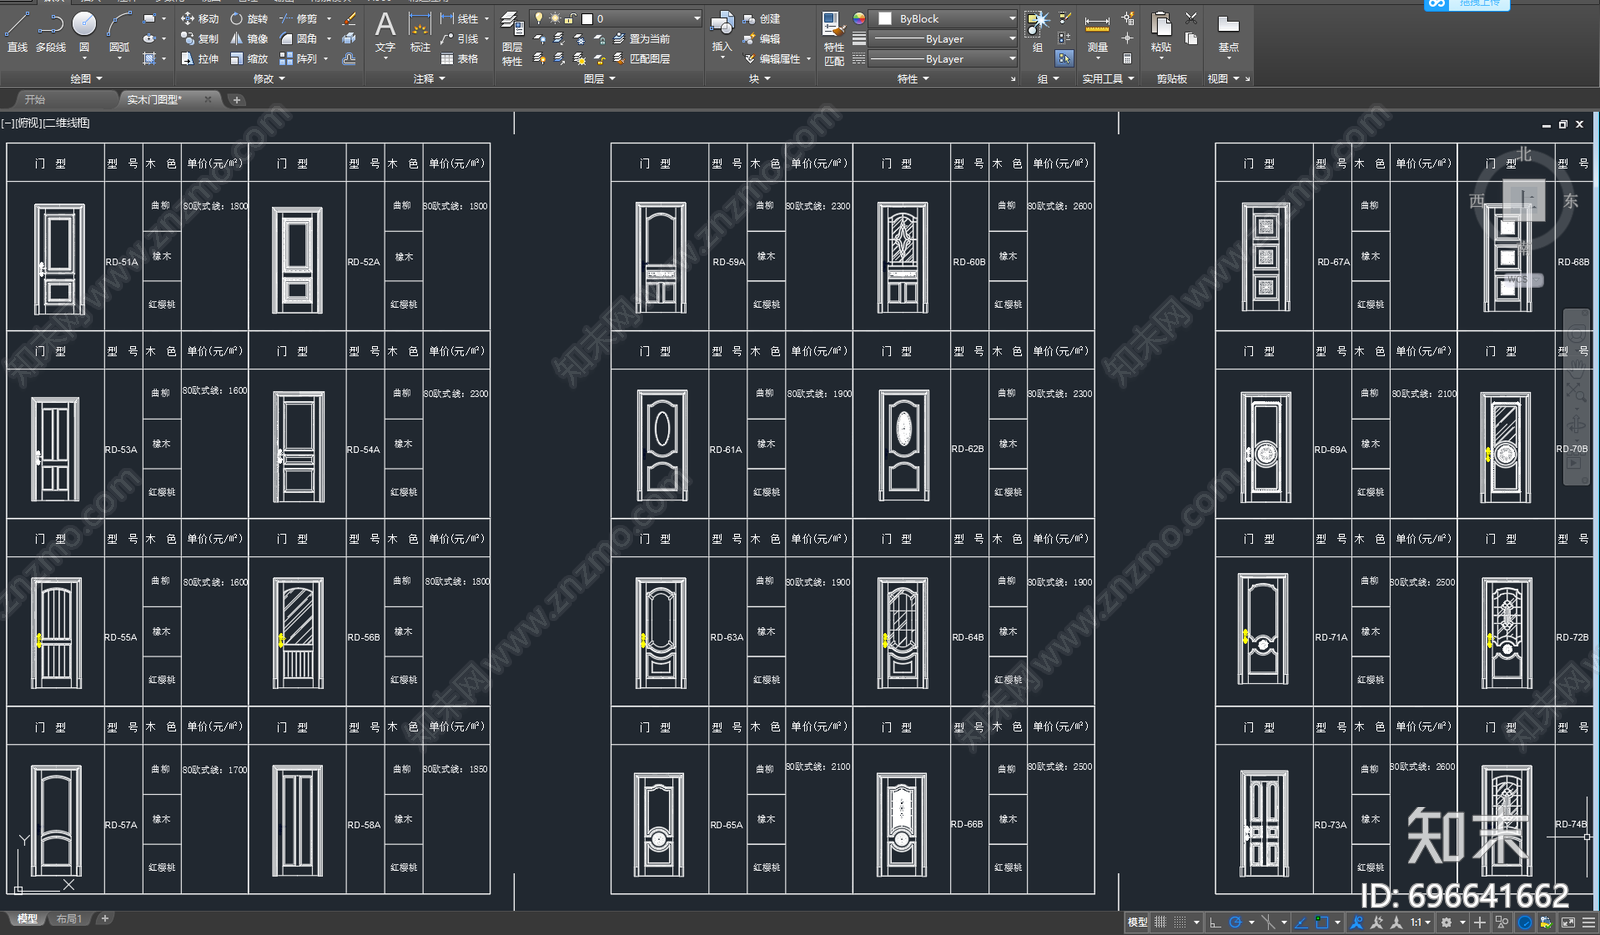Image resolution: width=1600 pixels, height=935 pixels.
Task: Expand the Modify (修改) panel
Action: [x=268, y=78]
